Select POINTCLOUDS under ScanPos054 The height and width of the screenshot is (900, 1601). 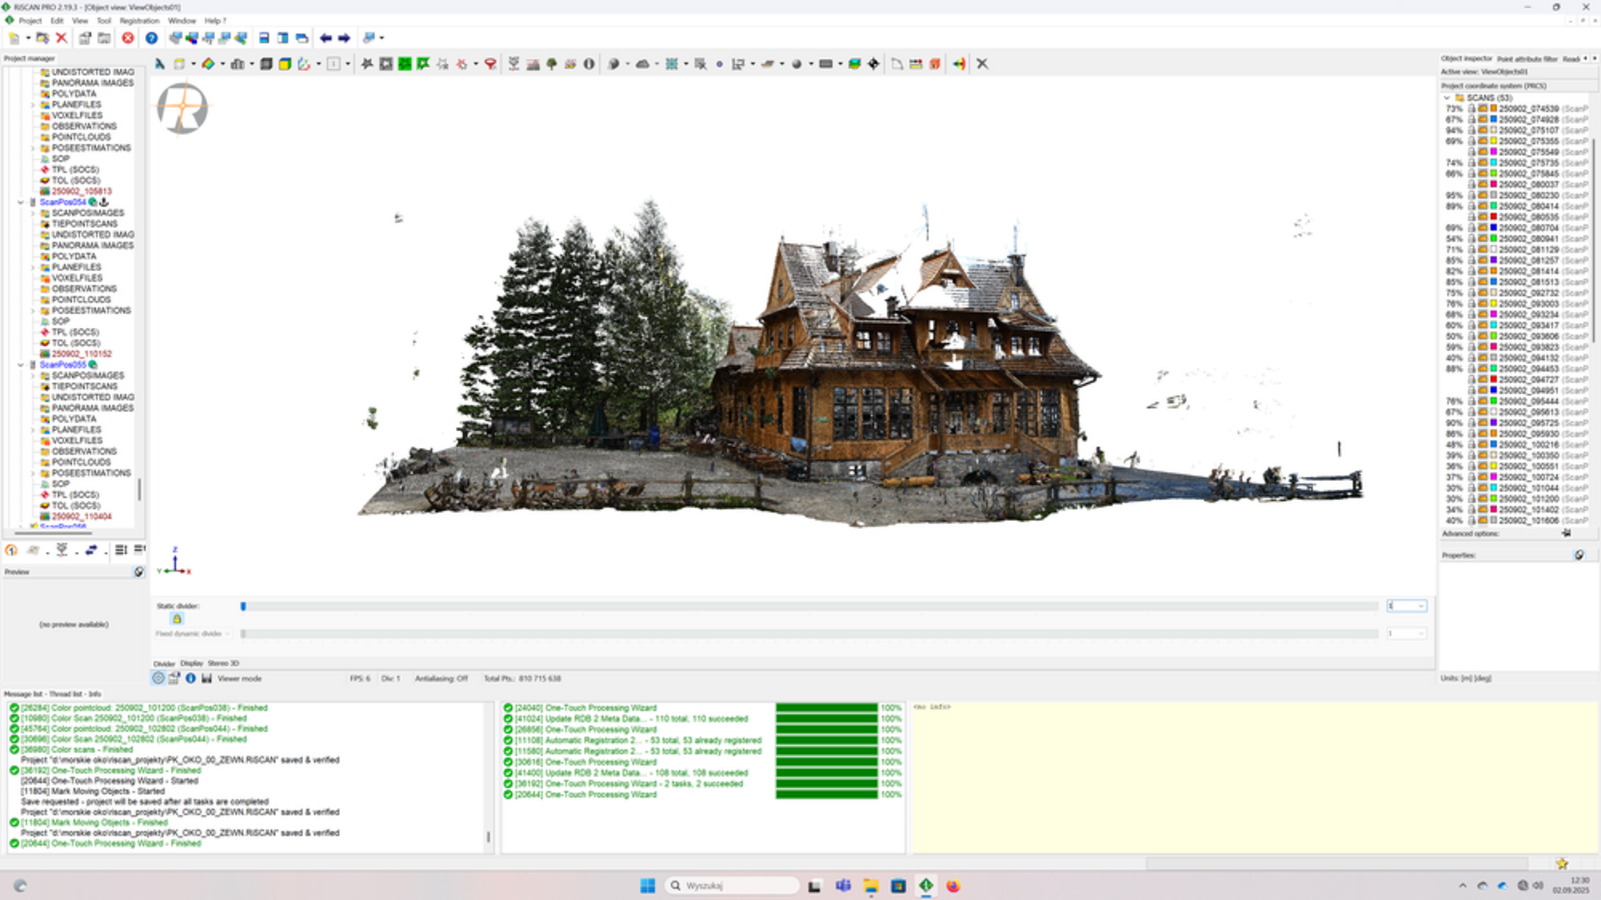click(81, 299)
